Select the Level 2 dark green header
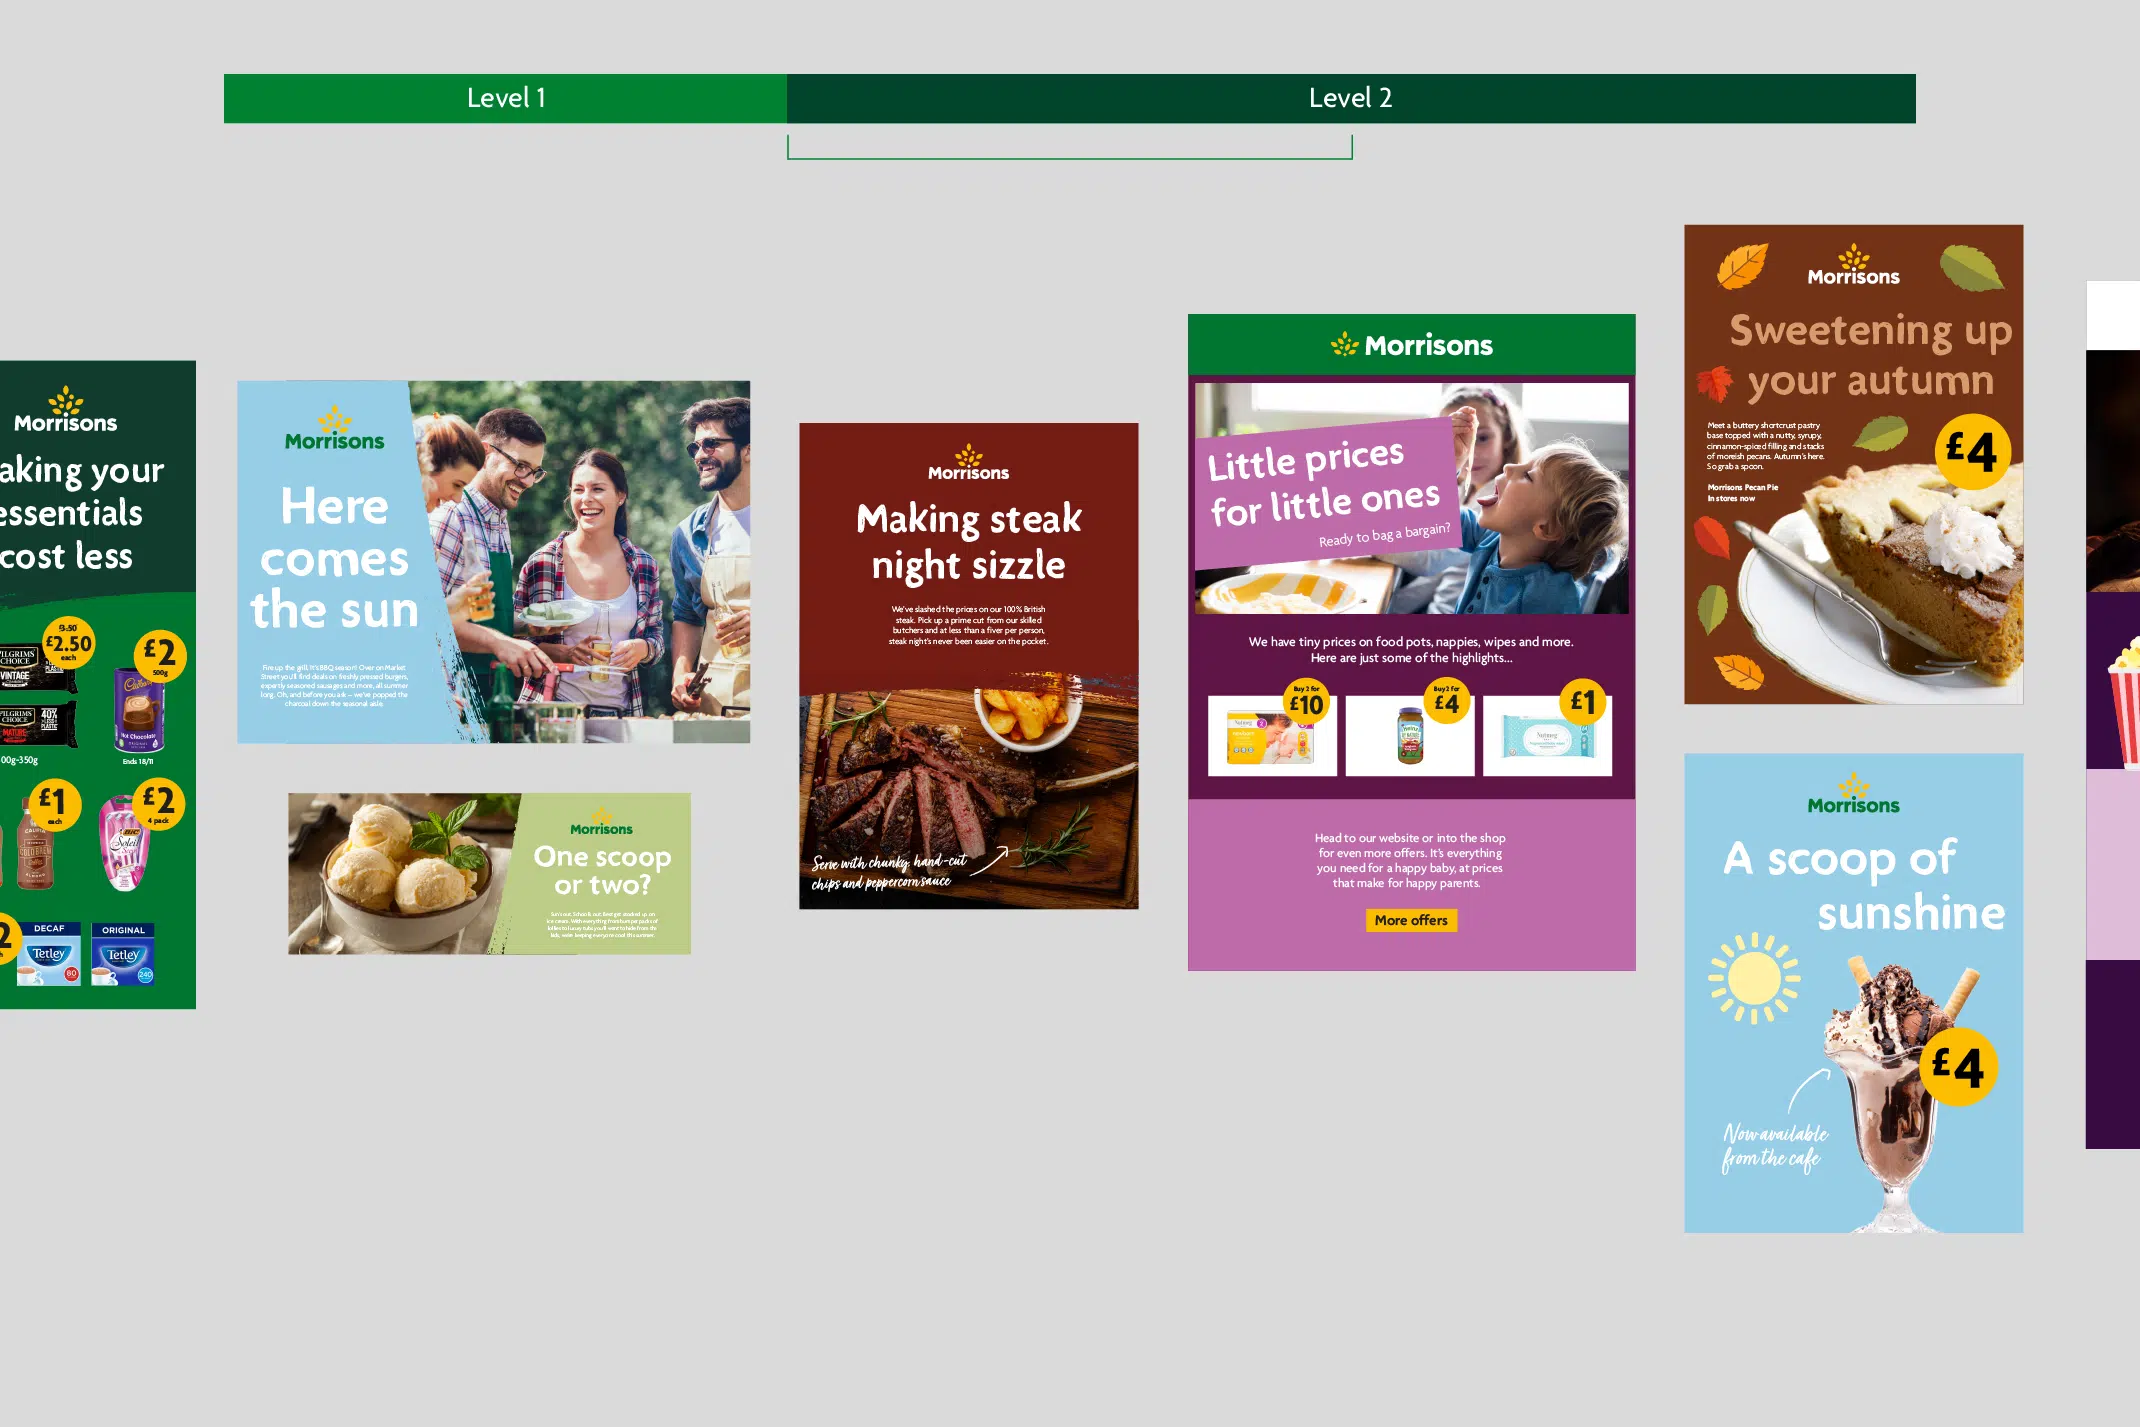 click(1350, 98)
